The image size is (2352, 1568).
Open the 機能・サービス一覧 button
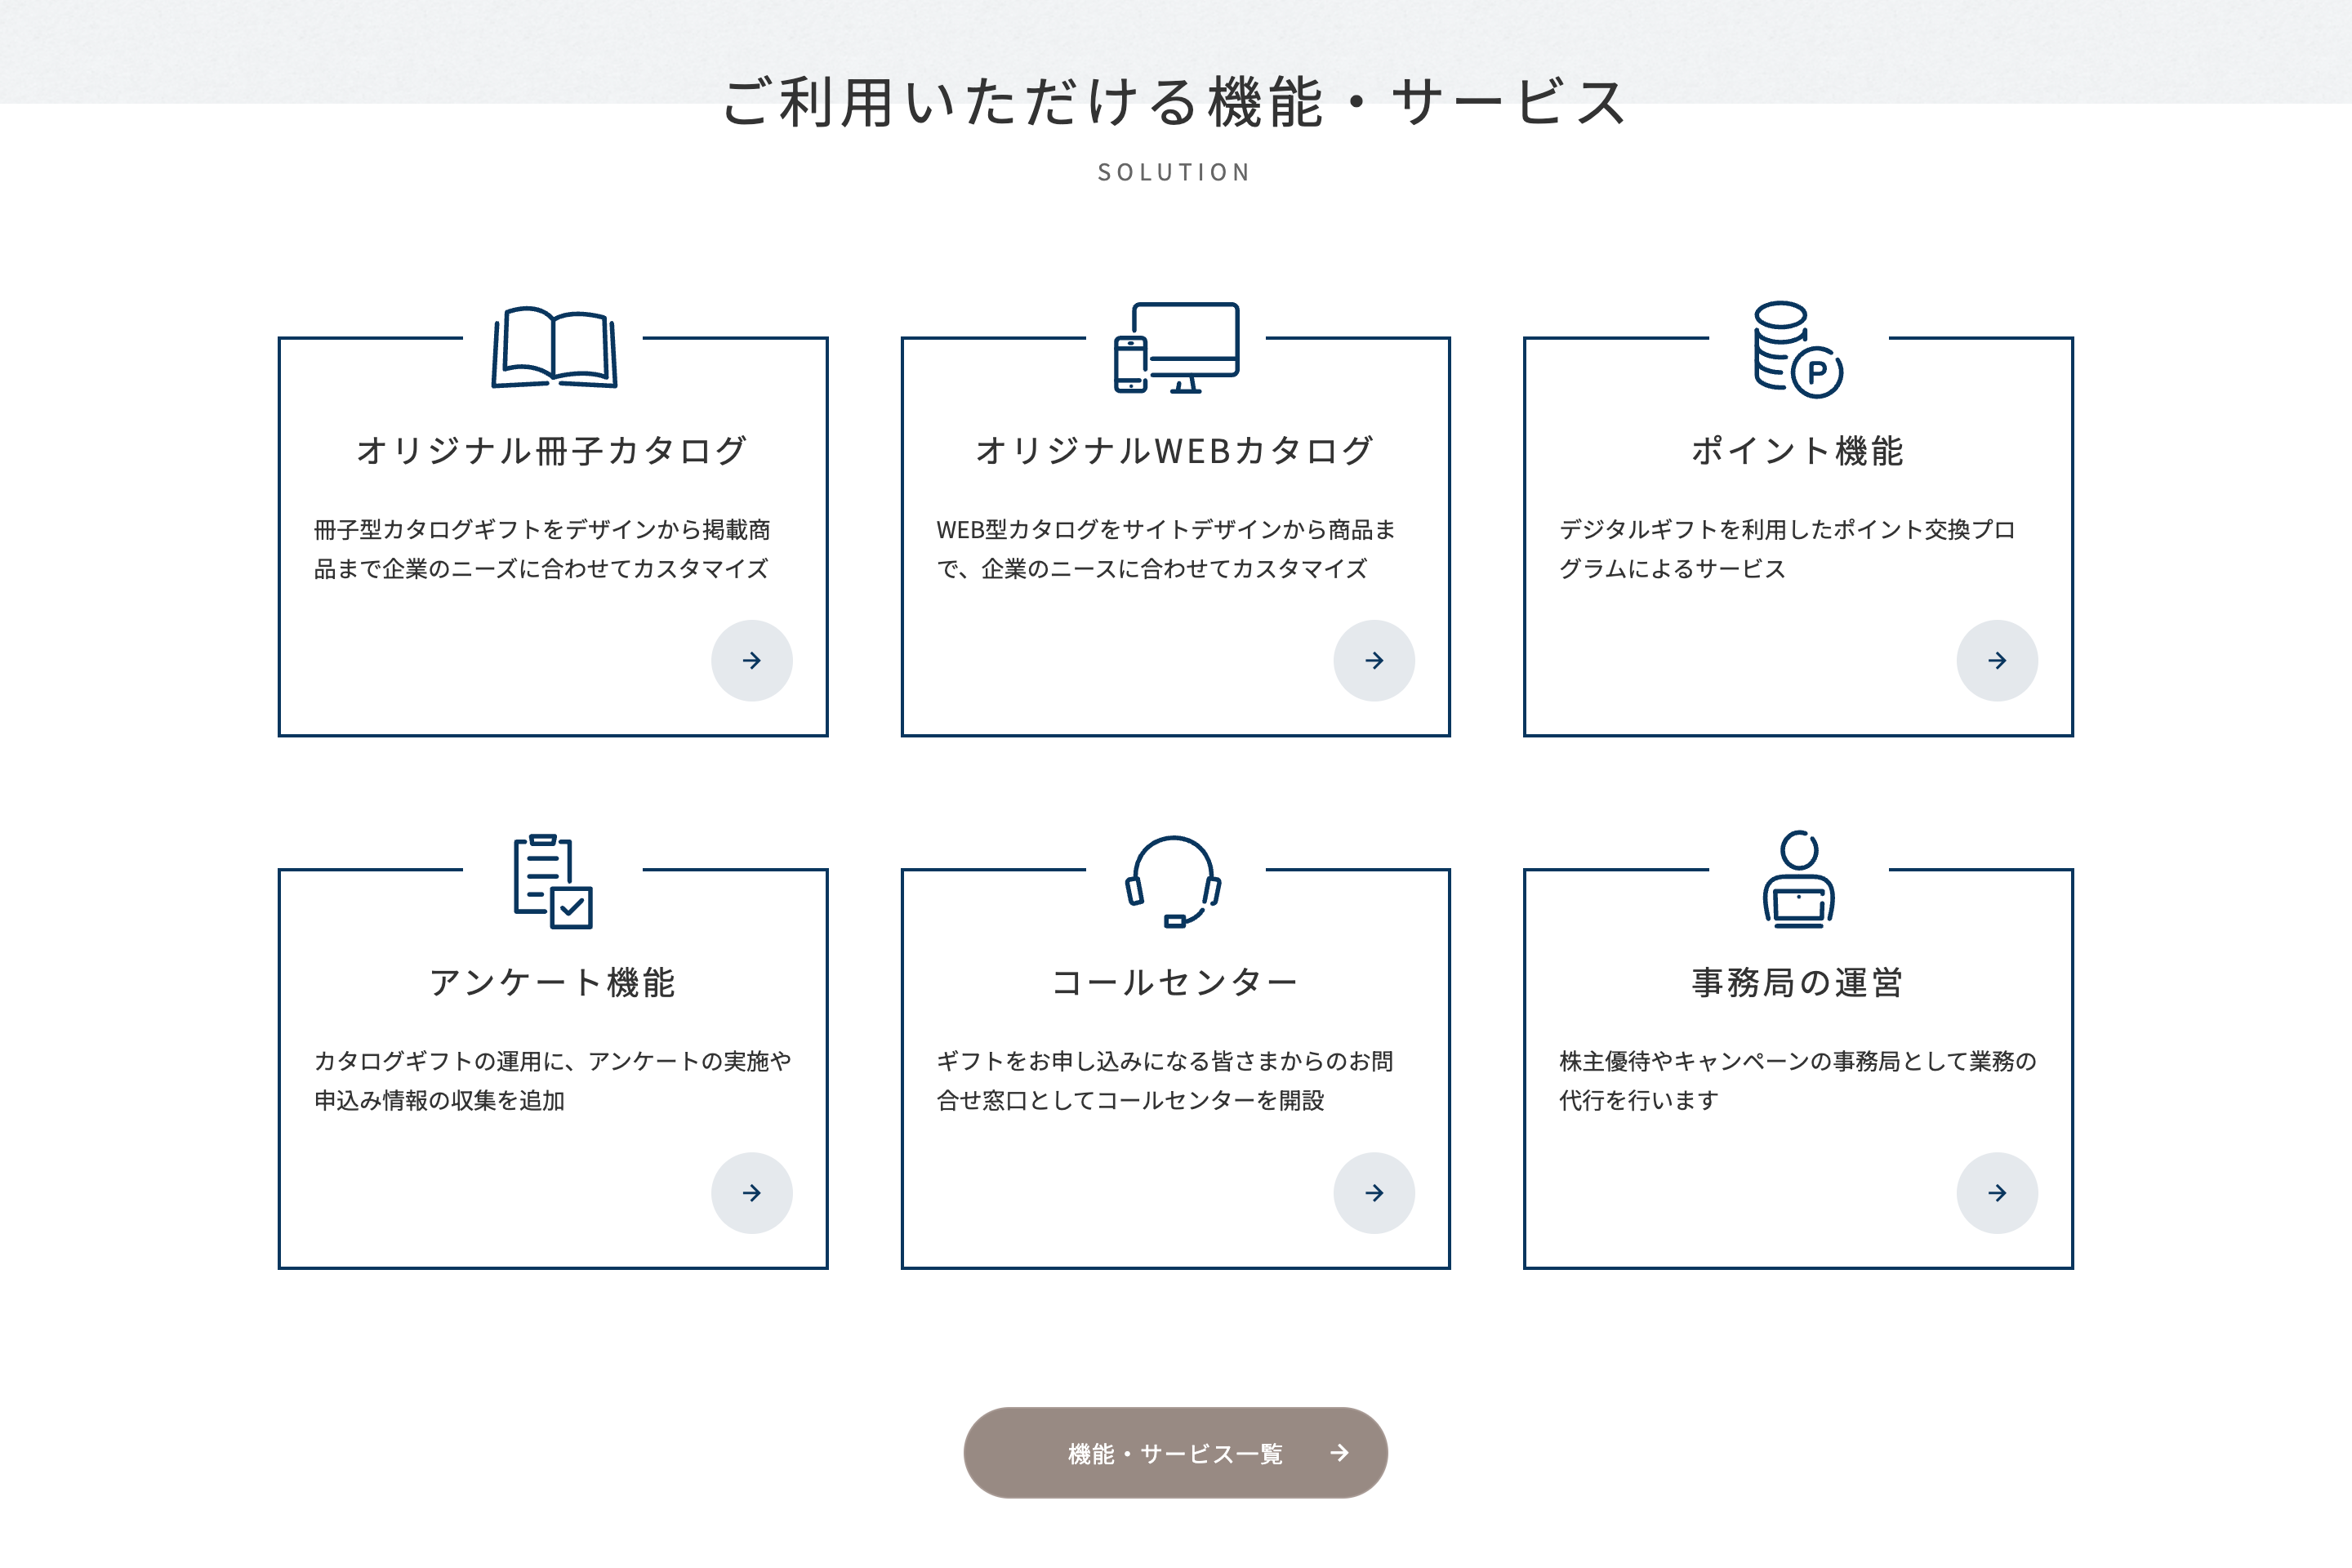[1175, 1455]
